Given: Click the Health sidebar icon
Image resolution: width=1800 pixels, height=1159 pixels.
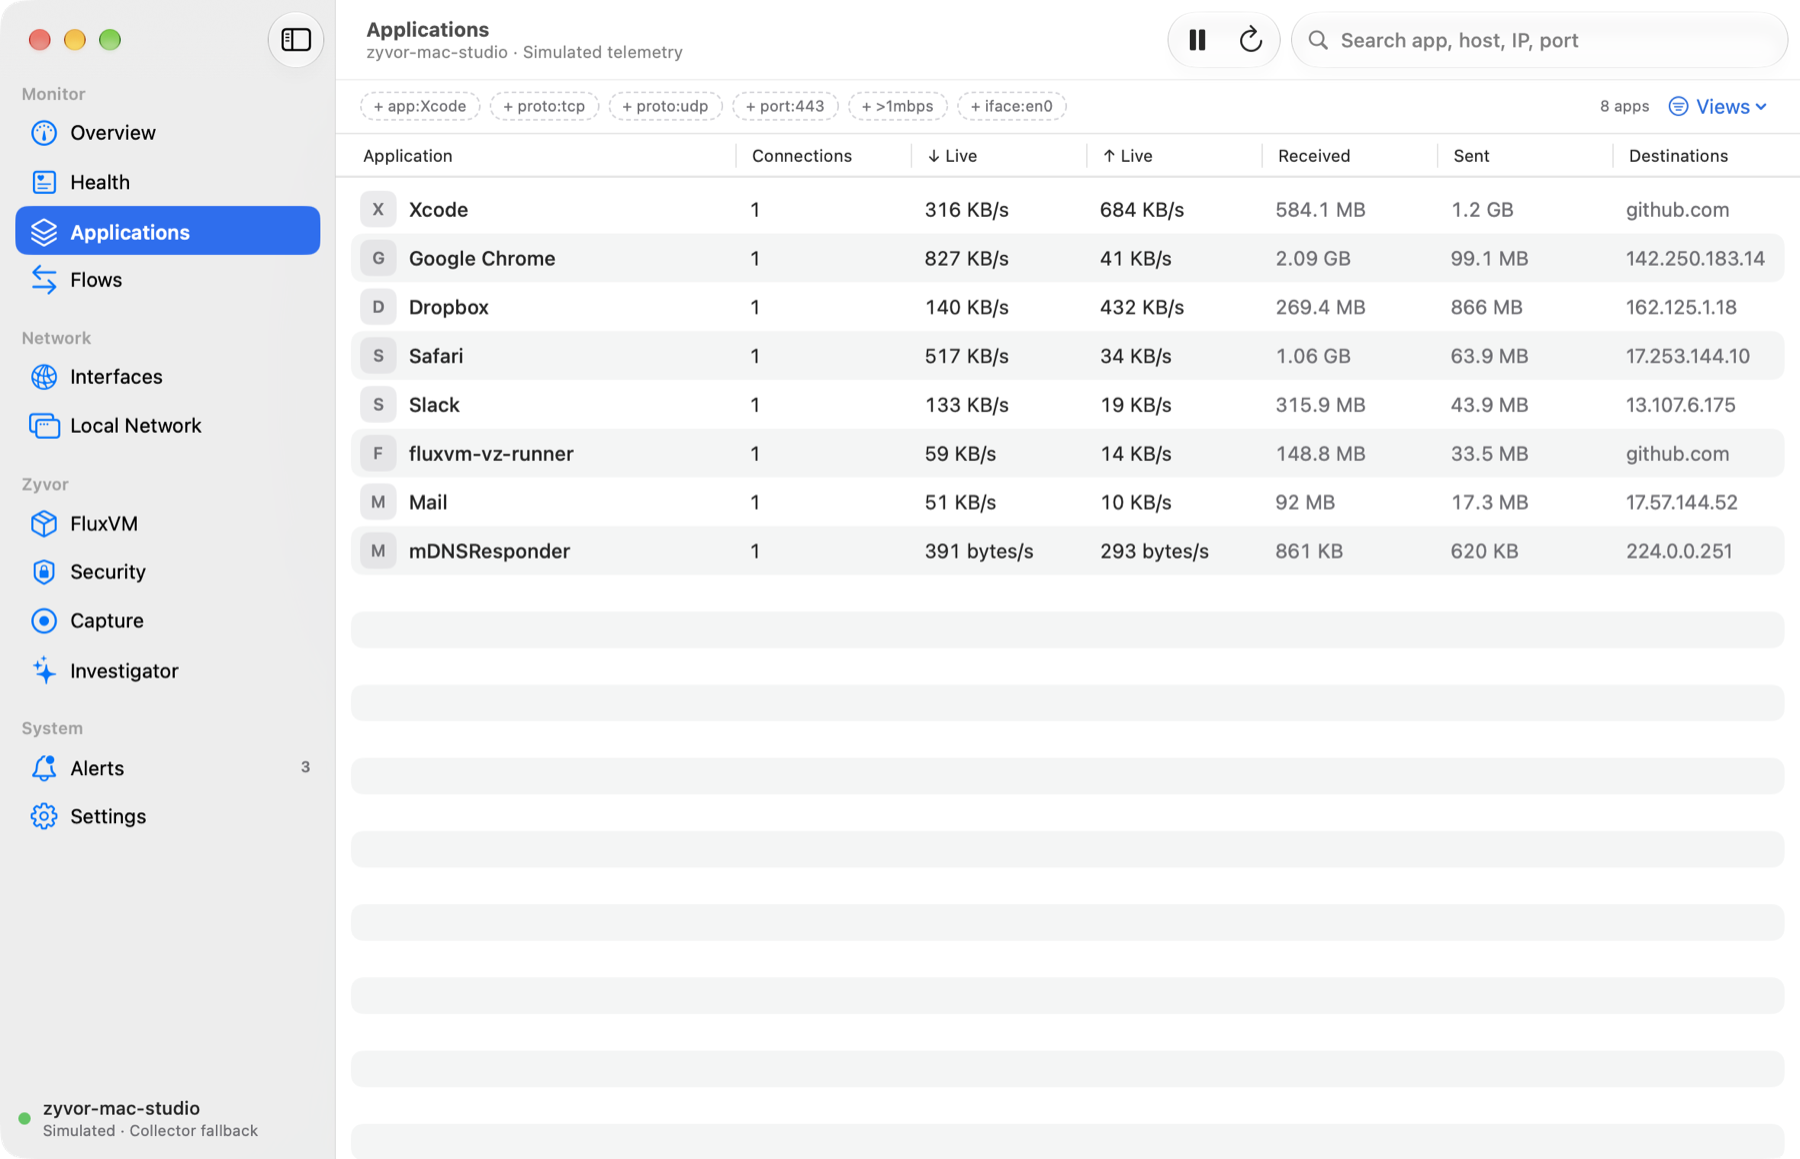Looking at the screenshot, I should coord(44,182).
